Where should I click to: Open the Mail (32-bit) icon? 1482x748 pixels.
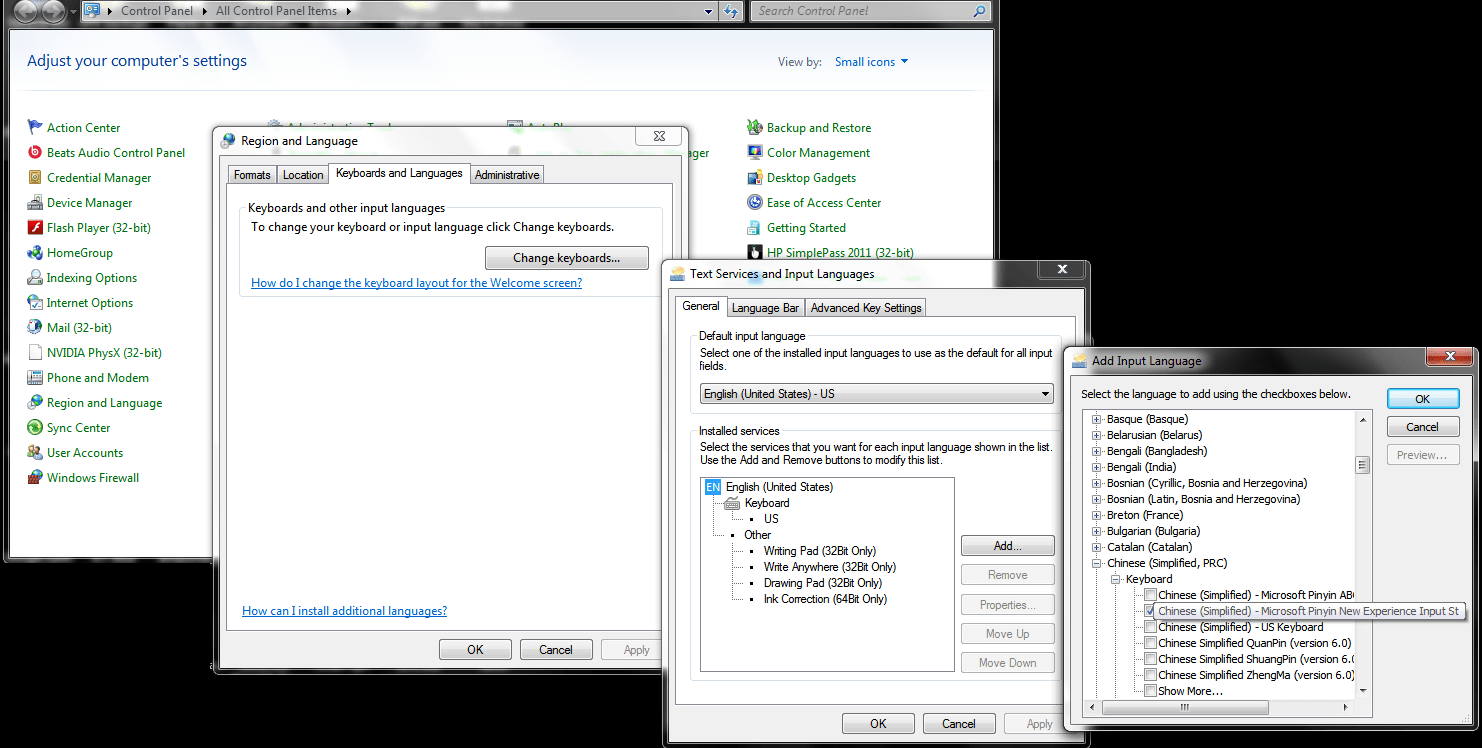[36, 328]
